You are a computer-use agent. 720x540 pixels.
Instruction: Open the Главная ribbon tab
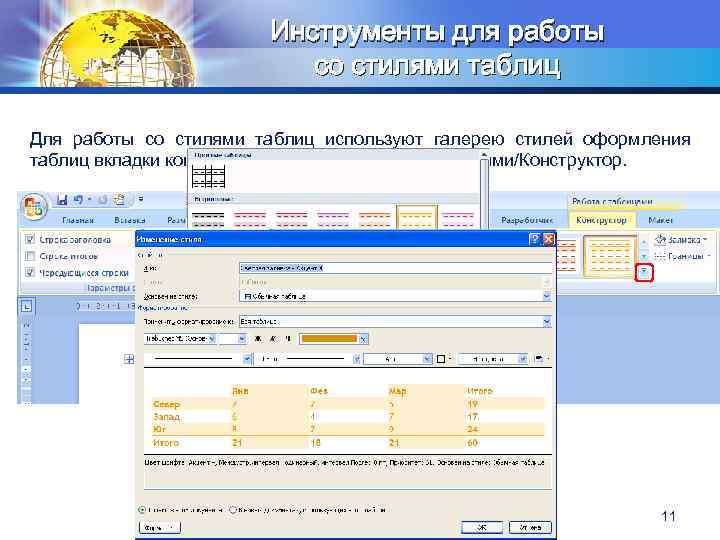78,220
